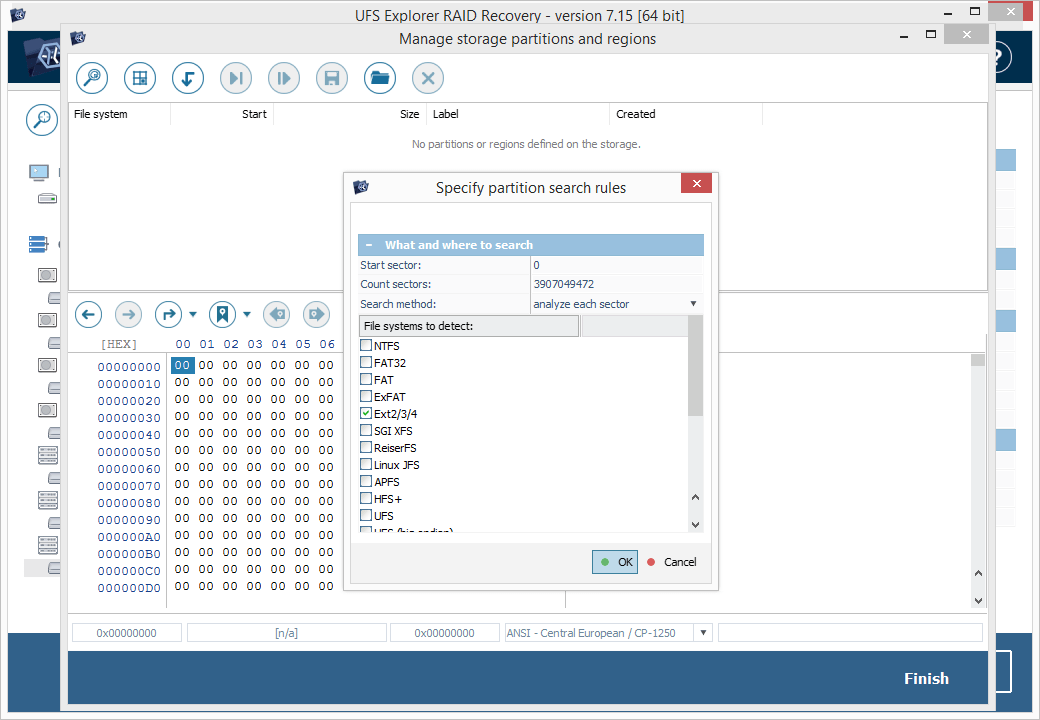Click the File system column header
Image resolution: width=1040 pixels, height=720 pixels.
[119, 114]
